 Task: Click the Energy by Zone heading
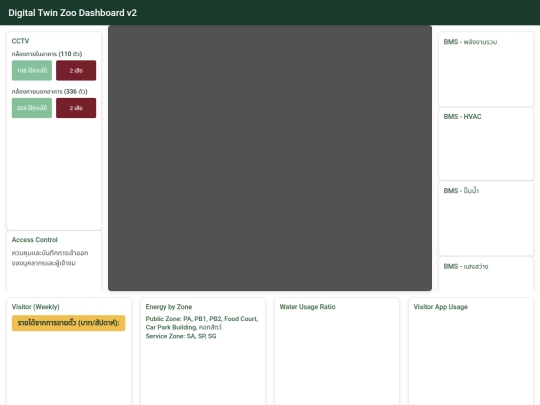click(x=169, y=307)
